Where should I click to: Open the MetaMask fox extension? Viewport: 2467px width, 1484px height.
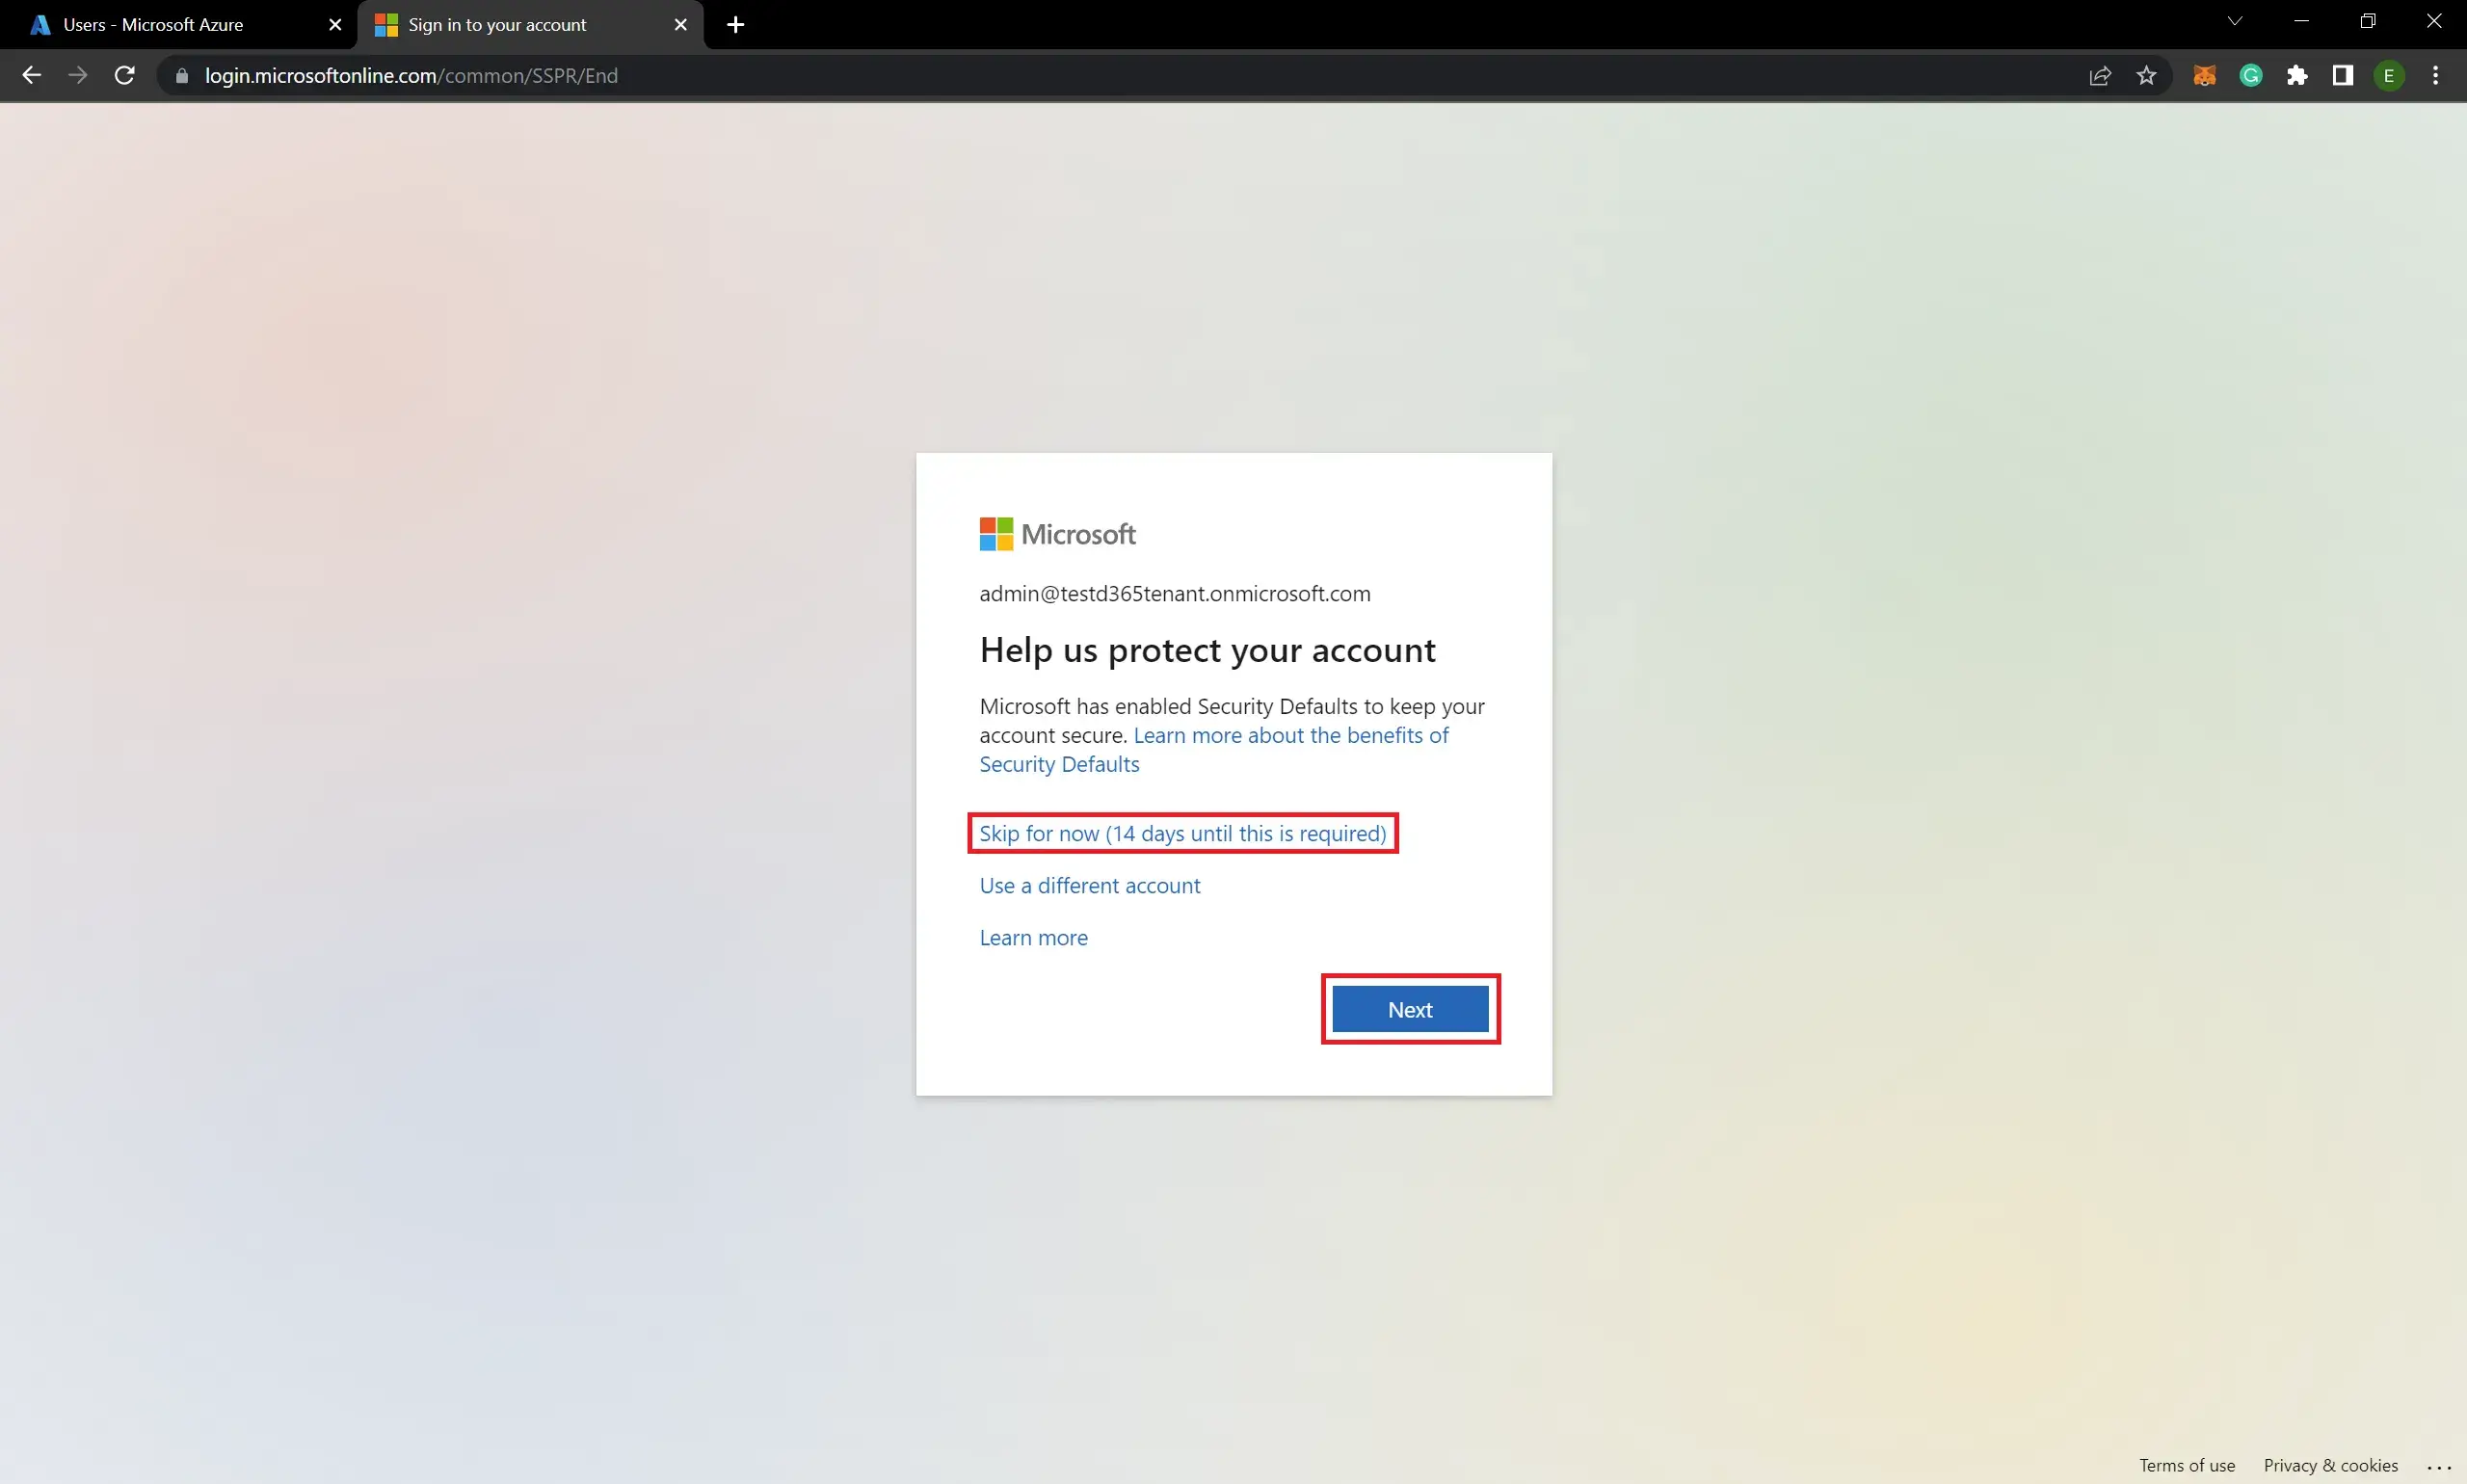2204,76
